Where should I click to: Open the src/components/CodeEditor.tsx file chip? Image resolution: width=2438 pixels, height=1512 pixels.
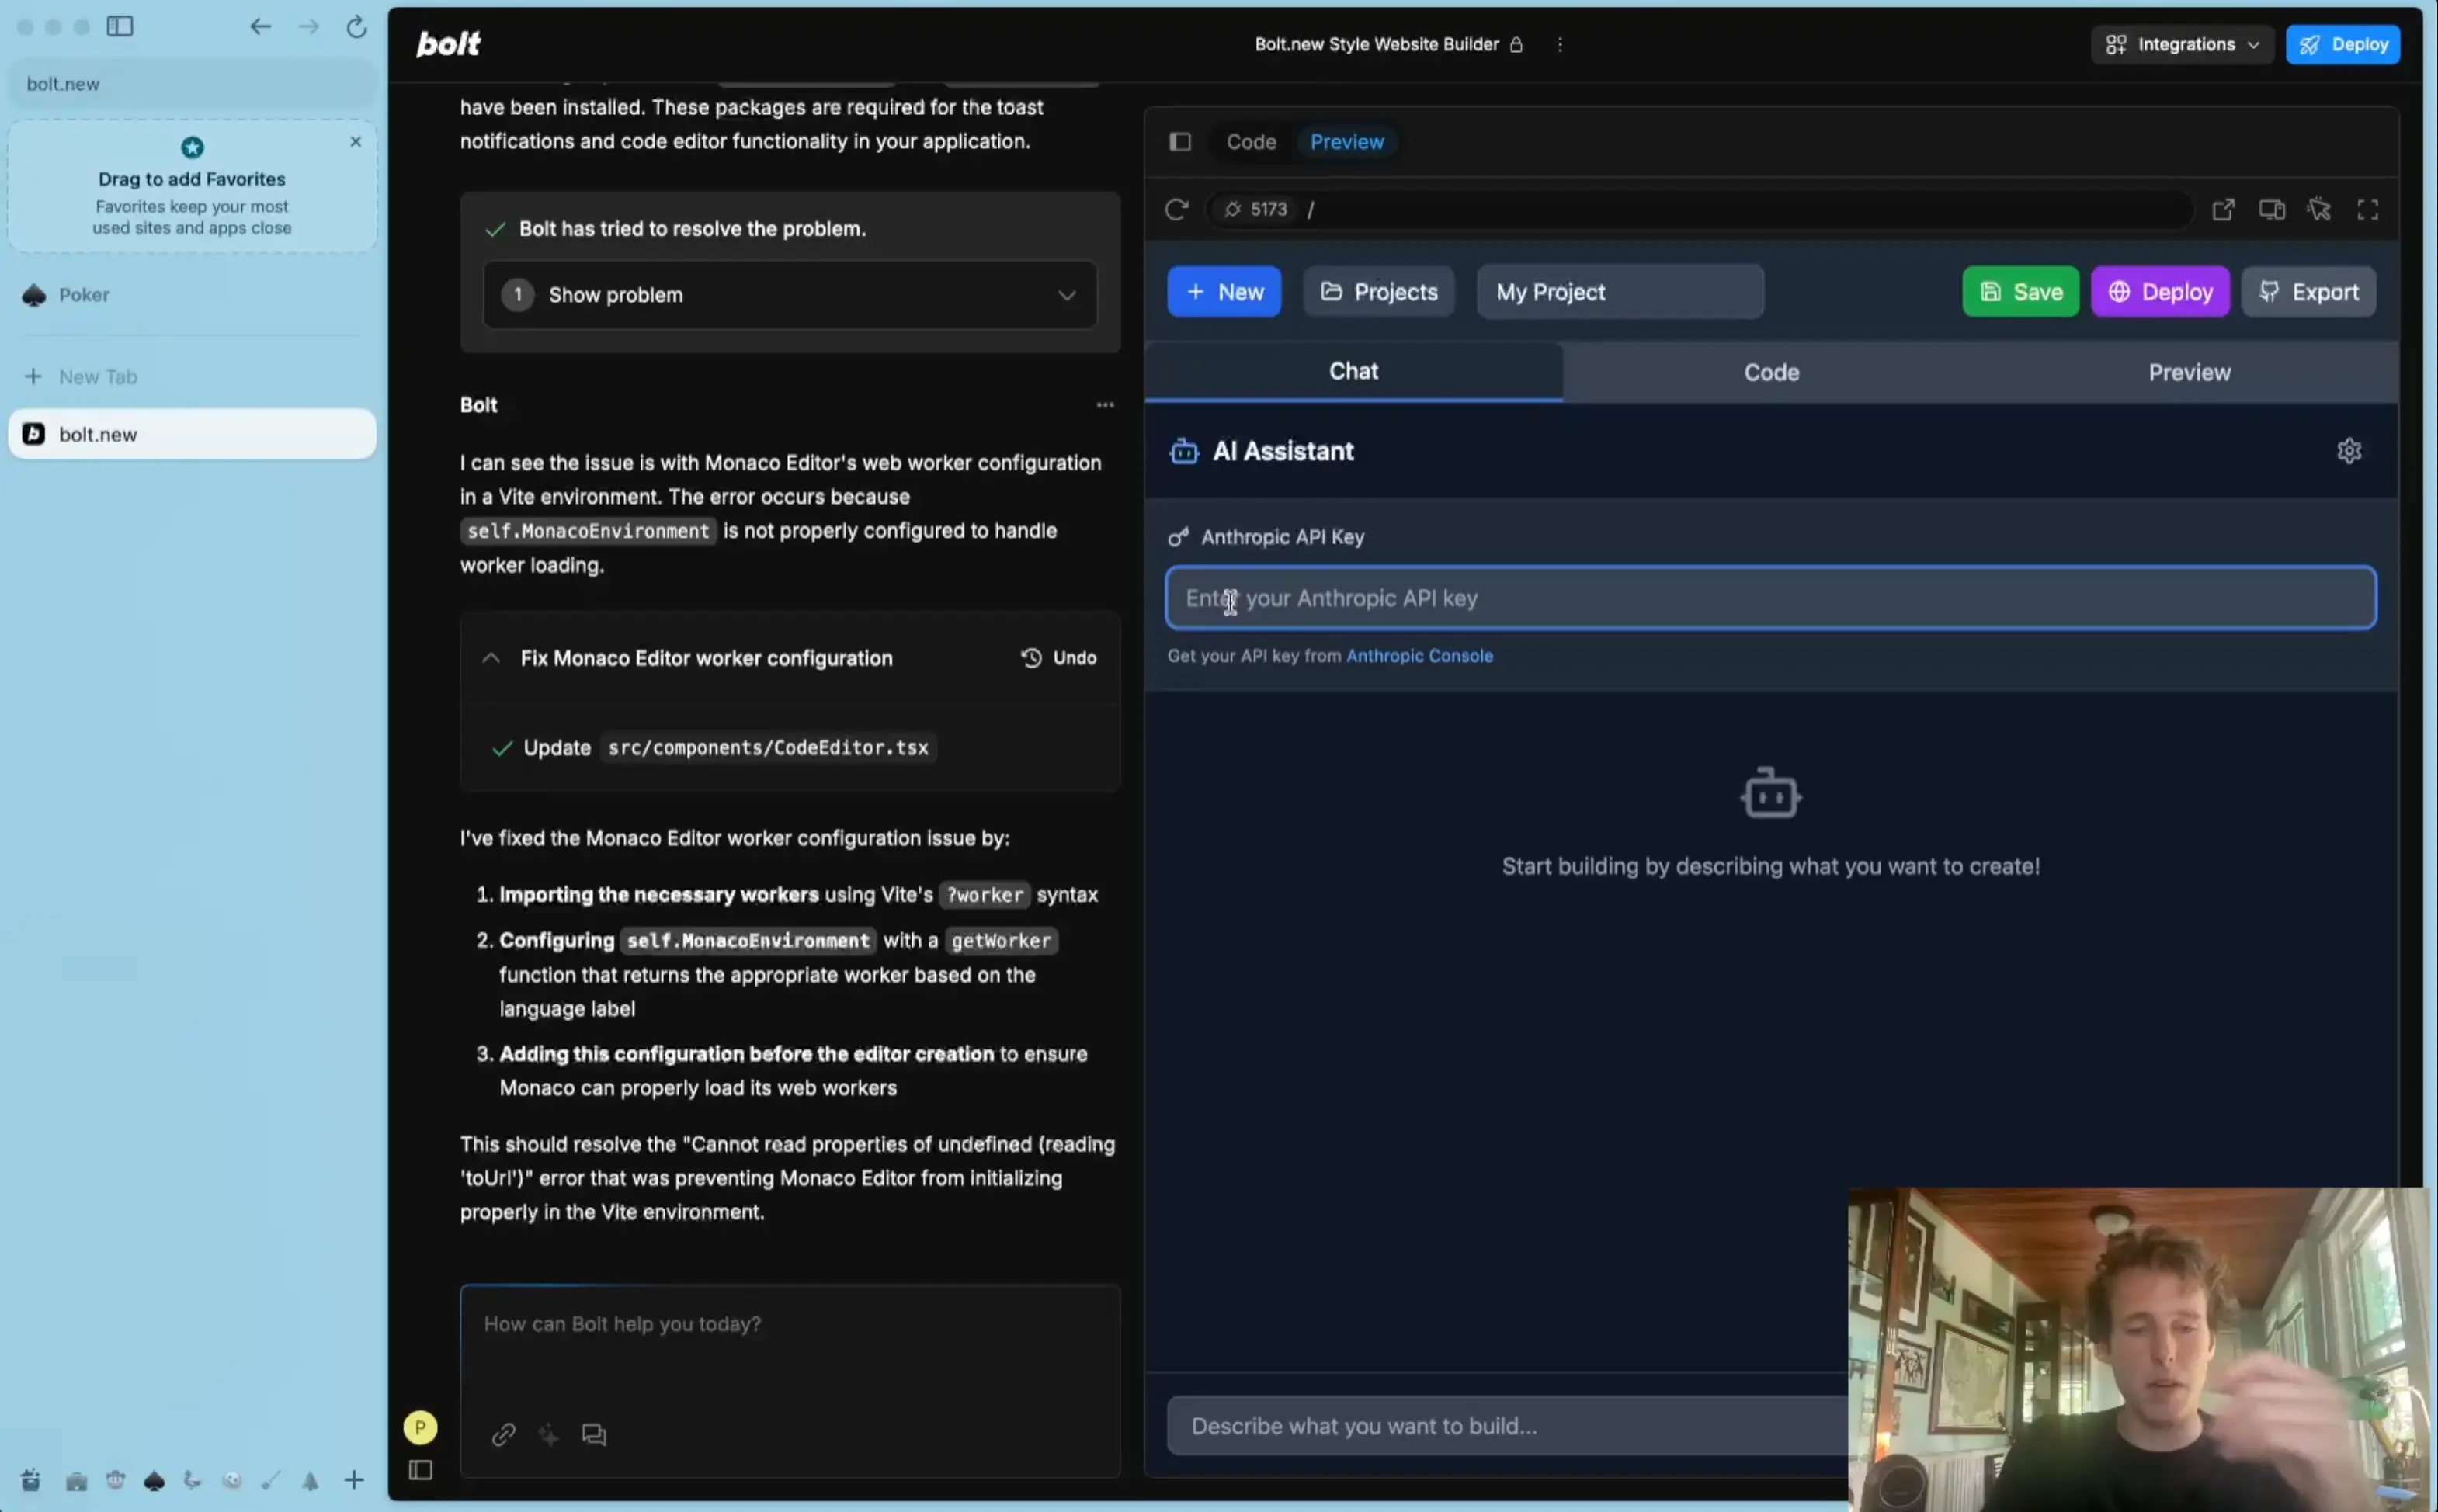point(768,748)
